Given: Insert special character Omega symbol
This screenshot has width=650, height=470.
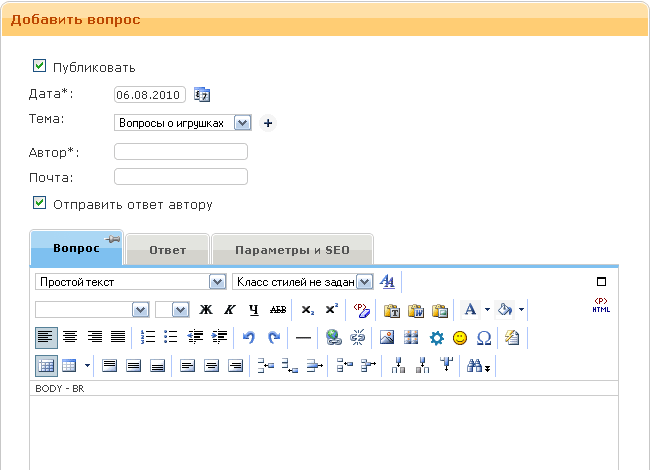Looking at the screenshot, I should [x=484, y=337].
